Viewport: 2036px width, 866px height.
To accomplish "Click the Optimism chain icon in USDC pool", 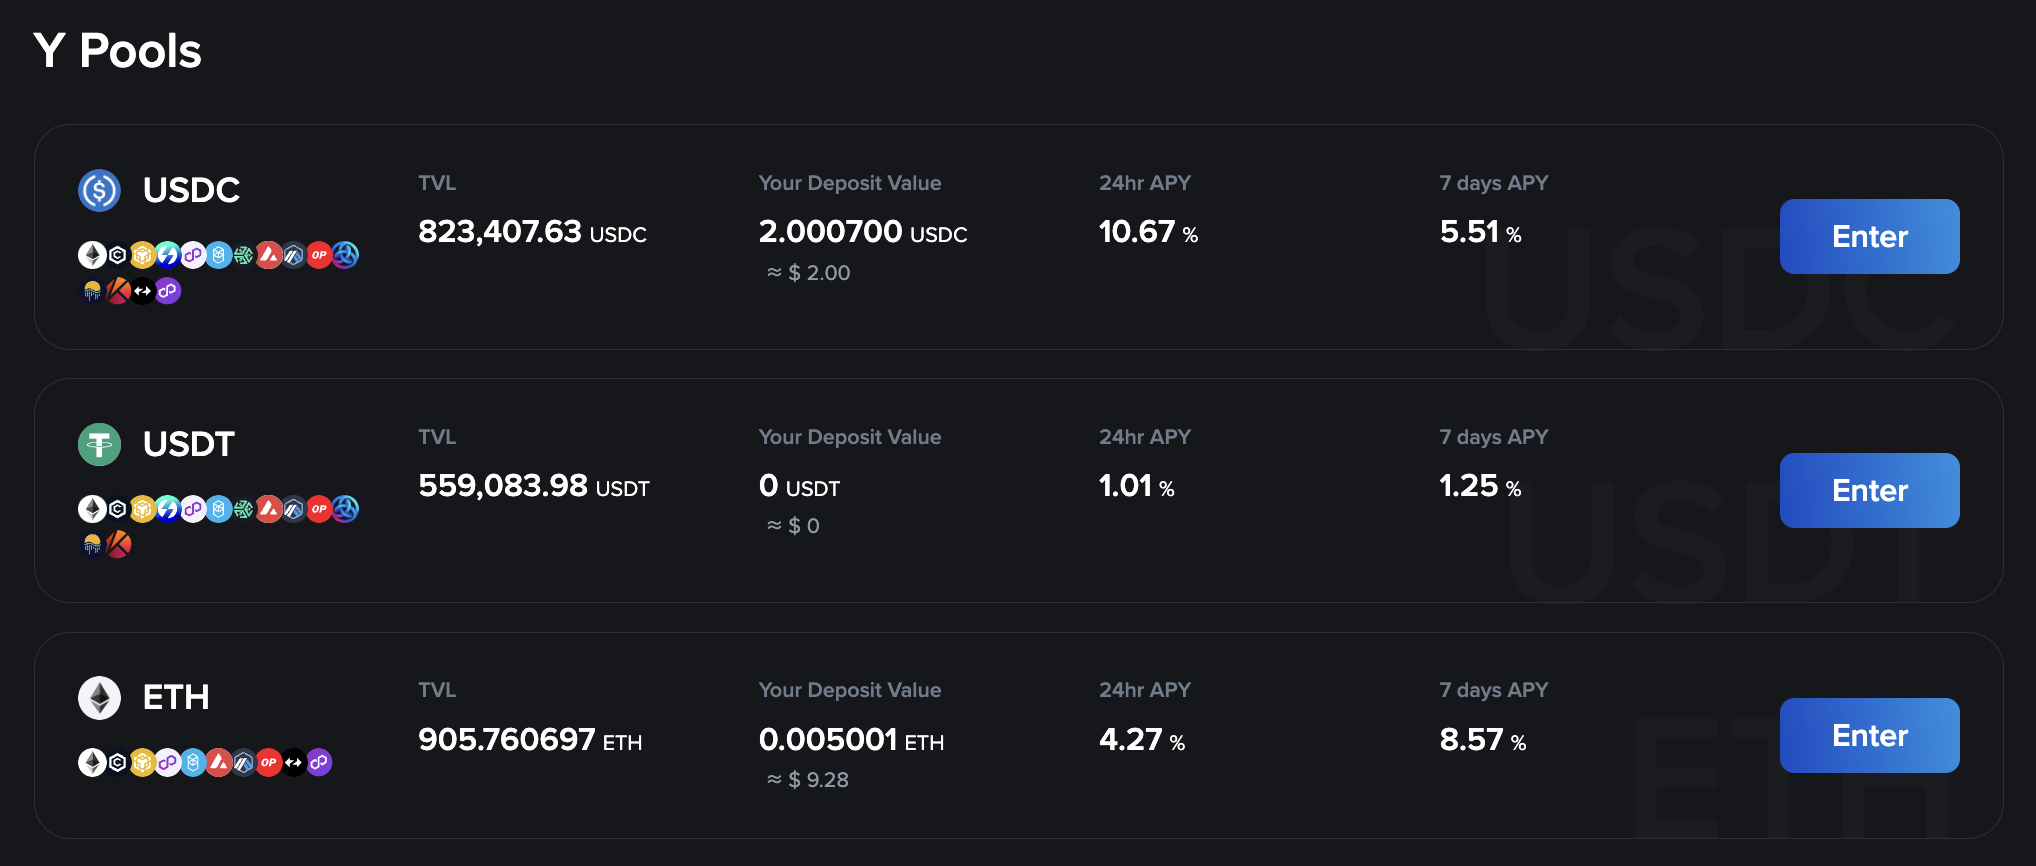I will pos(319,255).
